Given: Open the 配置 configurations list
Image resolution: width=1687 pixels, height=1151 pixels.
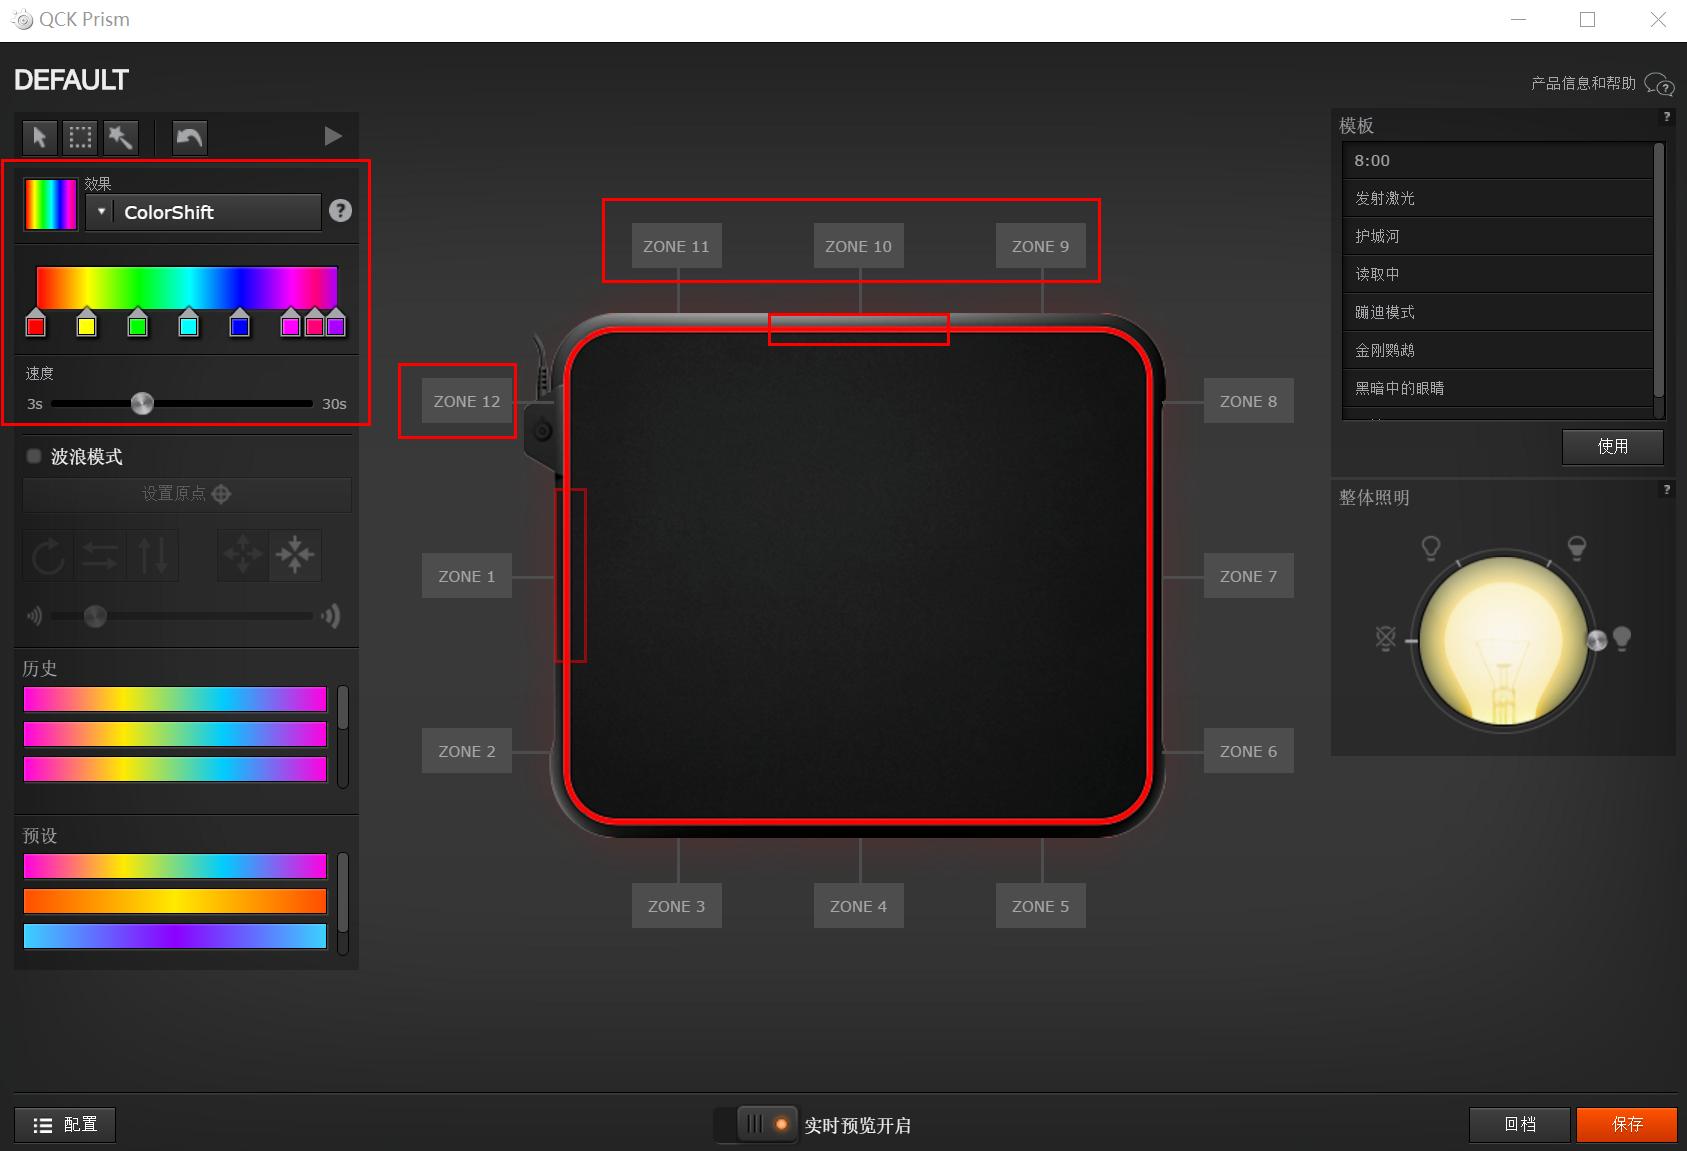Looking at the screenshot, I should [65, 1125].
